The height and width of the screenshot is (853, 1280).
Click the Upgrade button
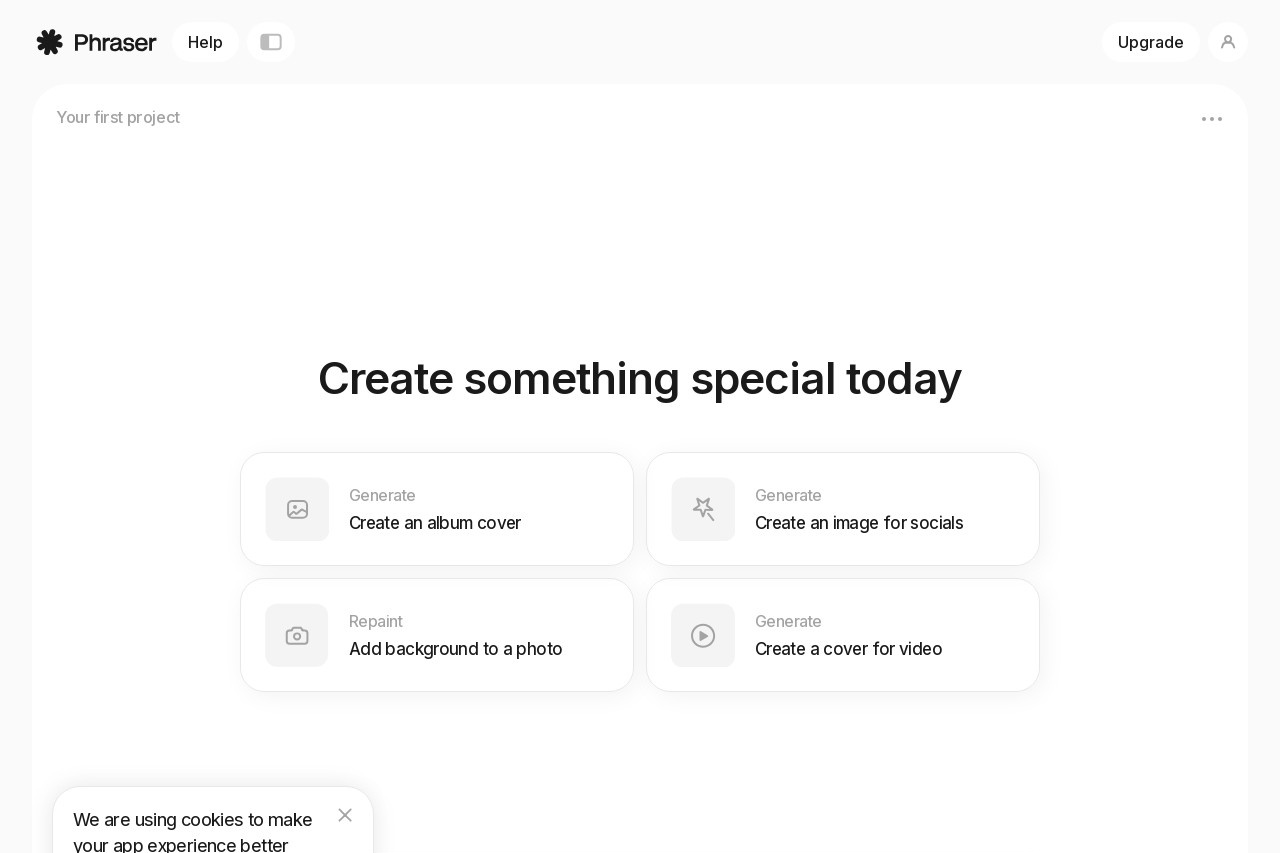(x=1151, y=42)
